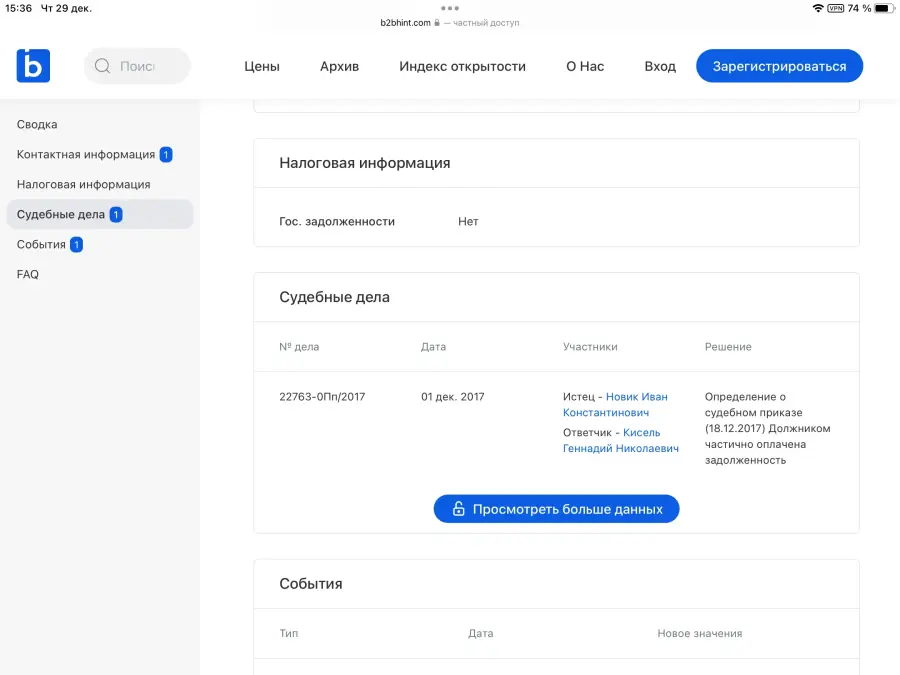
Task: Open the Цены menu item
Action: 262,67
